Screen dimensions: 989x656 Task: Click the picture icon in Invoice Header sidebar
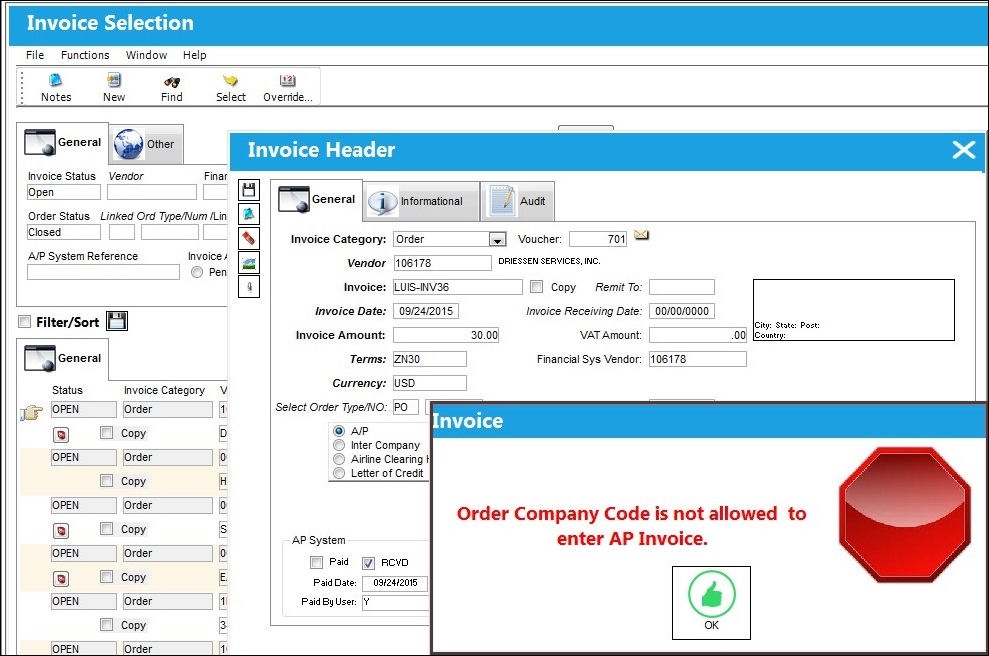[x=249, y=262]
